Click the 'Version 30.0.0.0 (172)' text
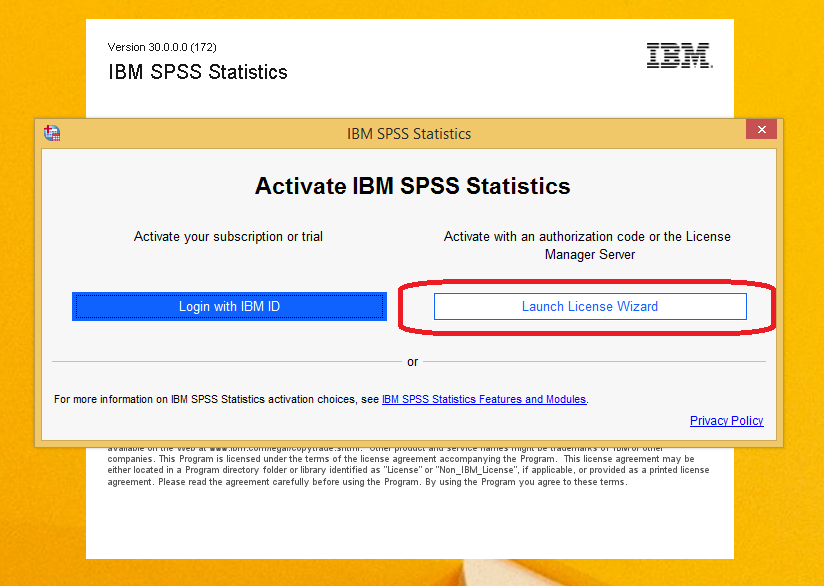824x586 pixels. 162,47
